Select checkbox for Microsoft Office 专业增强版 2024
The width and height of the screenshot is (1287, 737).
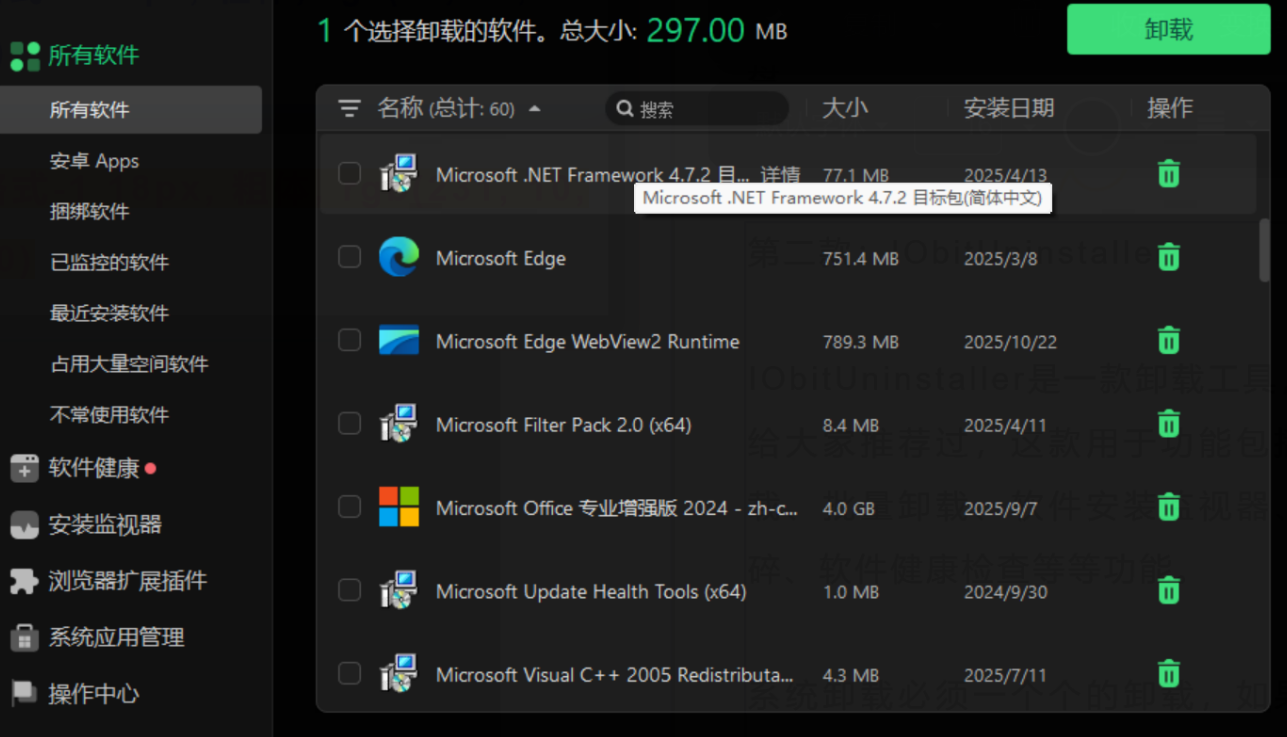pos(349,507)
